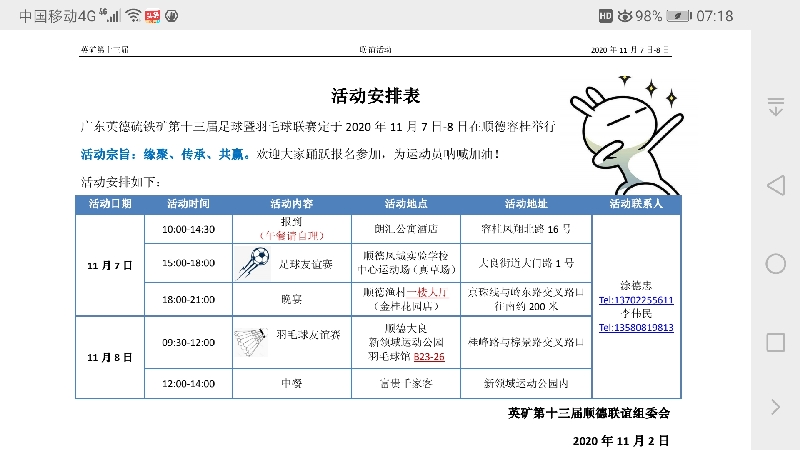This screenshot has height=450, width=800.
Task: Open recent apps with square button
Action: click(x=775, y=343)
